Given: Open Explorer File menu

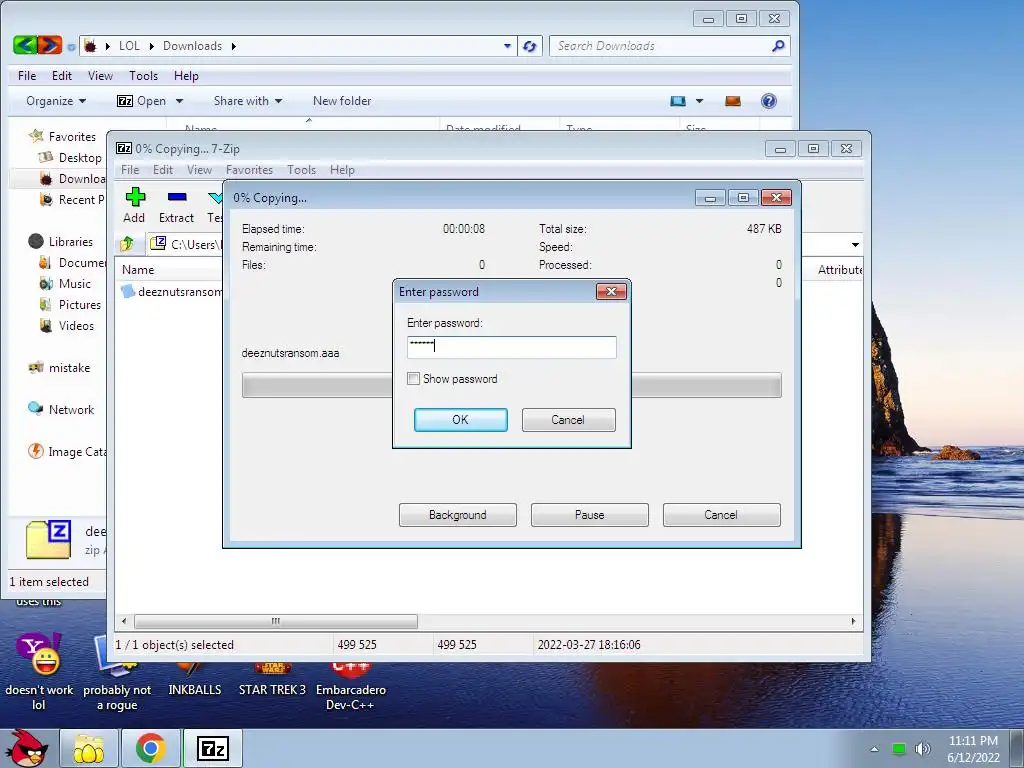Looking at the screenshot, I should point(27,76).
